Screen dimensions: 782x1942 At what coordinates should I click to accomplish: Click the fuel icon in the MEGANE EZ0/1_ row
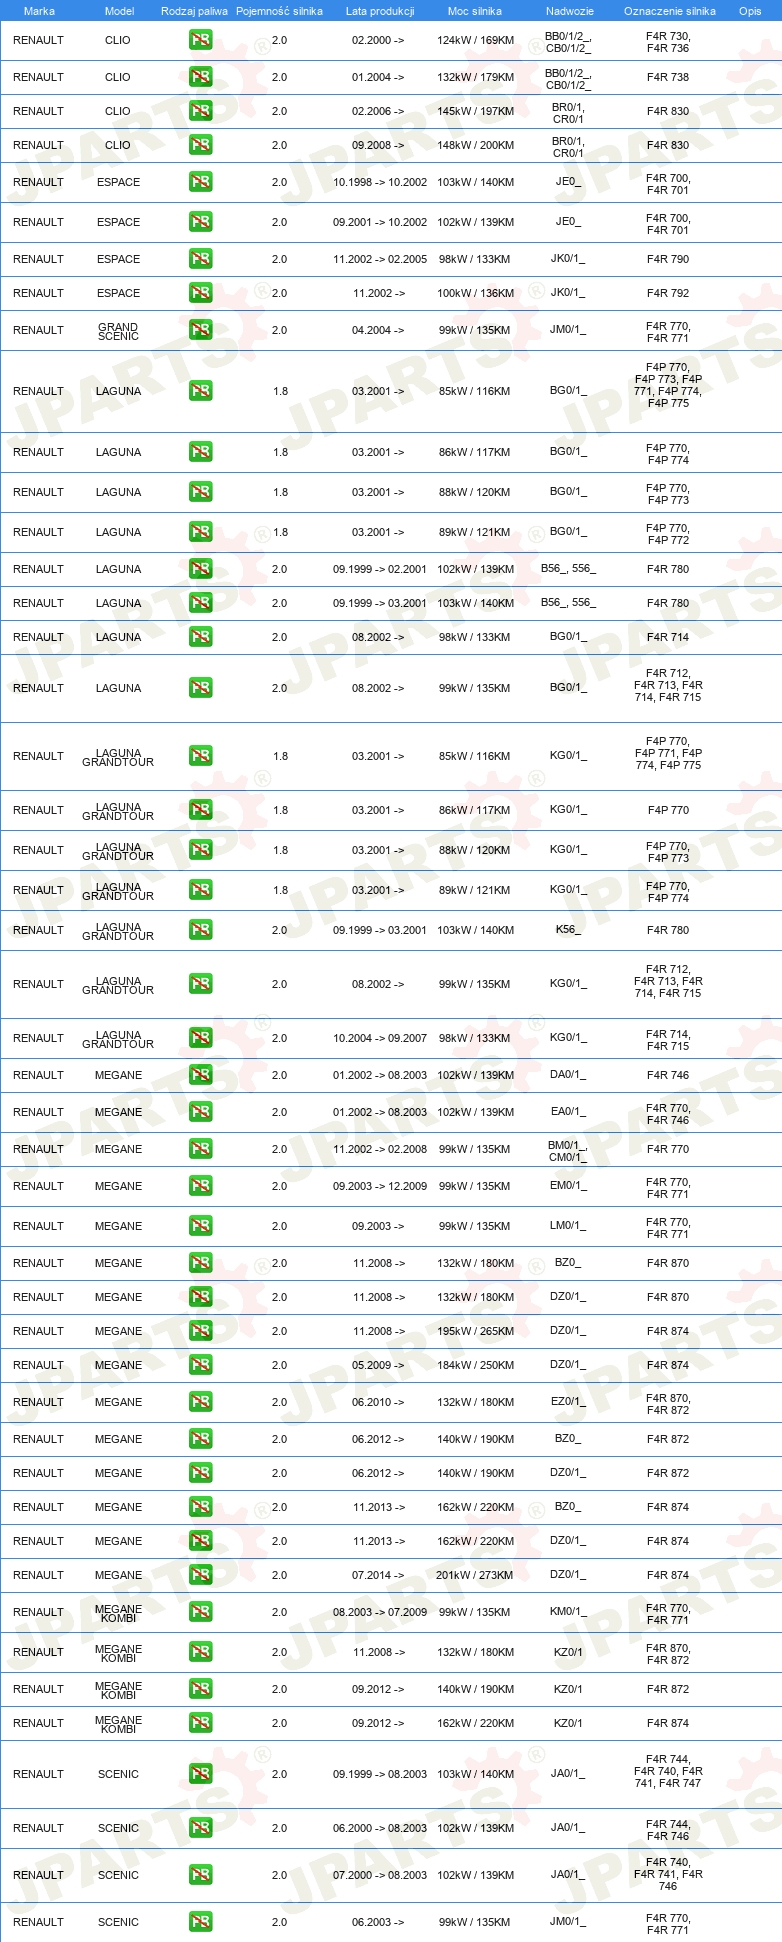200,1402
